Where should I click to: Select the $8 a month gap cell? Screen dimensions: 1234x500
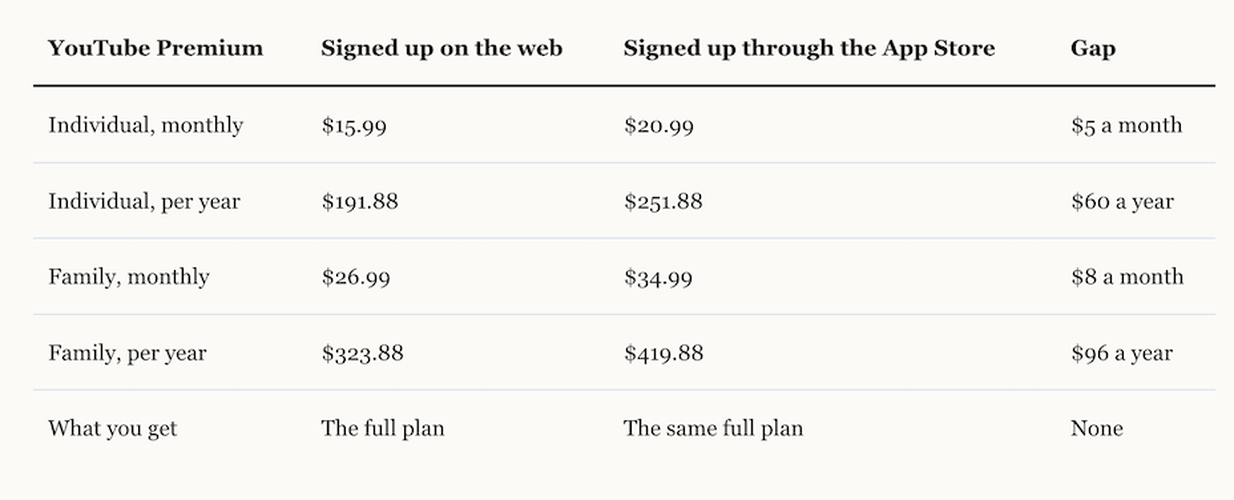(x=1127, y=277)
